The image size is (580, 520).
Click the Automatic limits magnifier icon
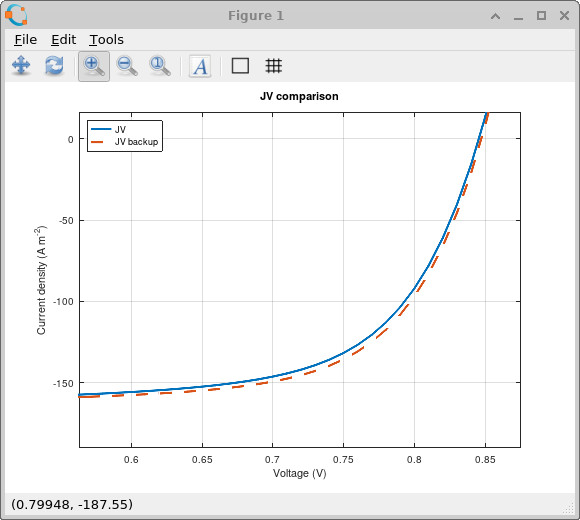160,66
